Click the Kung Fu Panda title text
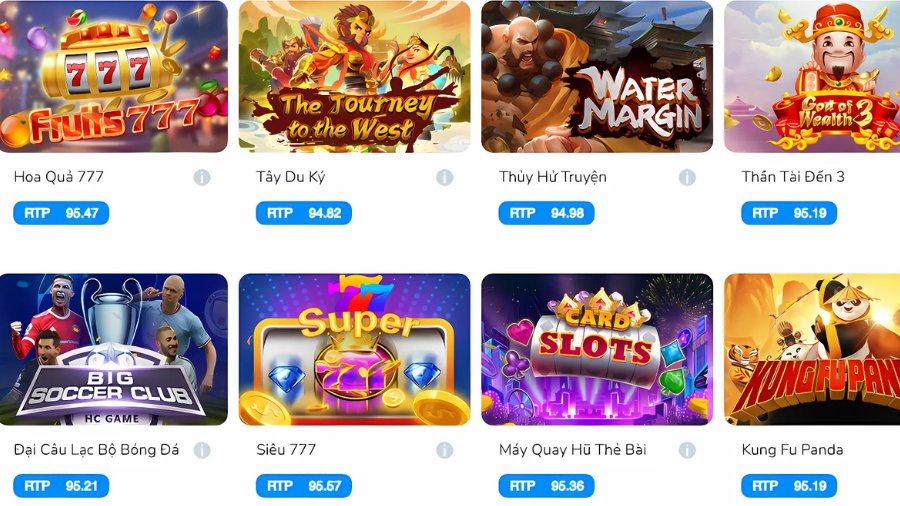The width and height of the screenshot is (900, 506). click(x=792, y=450)
